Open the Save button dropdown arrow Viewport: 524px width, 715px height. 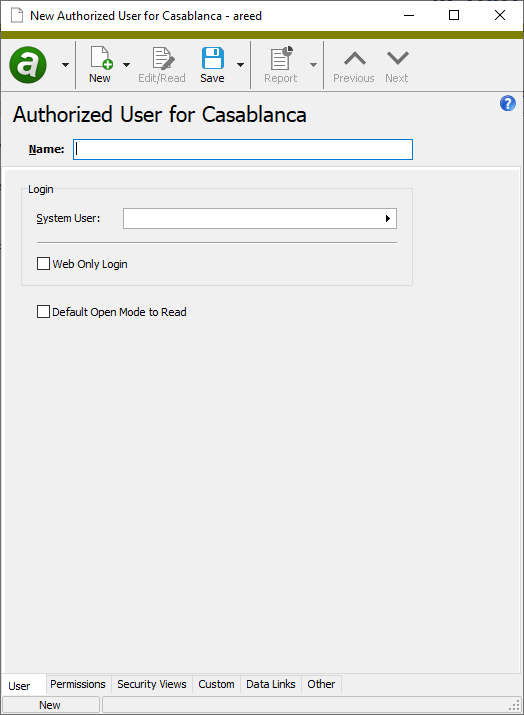240,65
